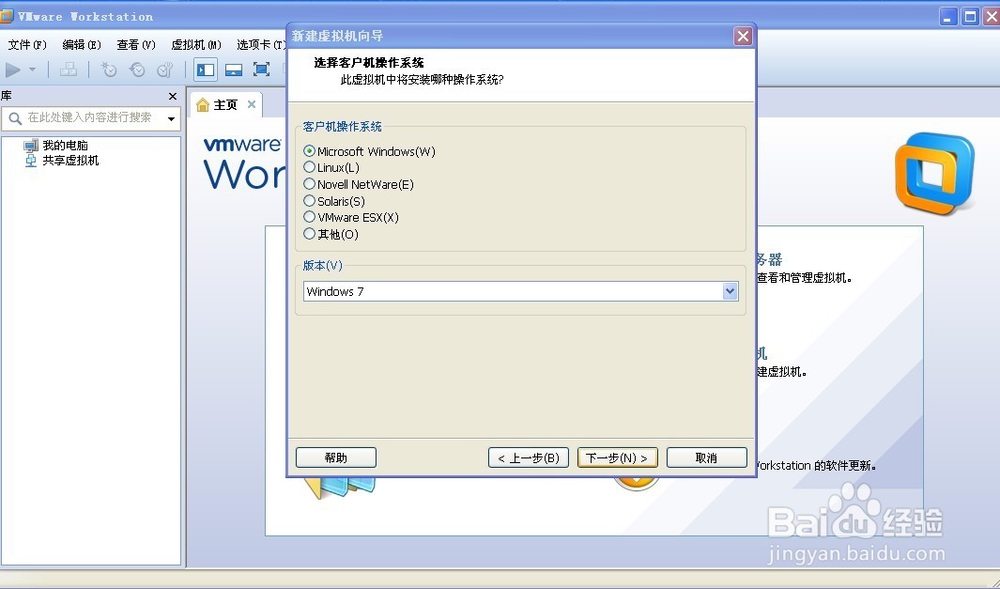The width and height of the screenshot is (1000, 589).
Task: Open the power options arrow next to play
Action: pyautogui.click(x=33, y=69)
